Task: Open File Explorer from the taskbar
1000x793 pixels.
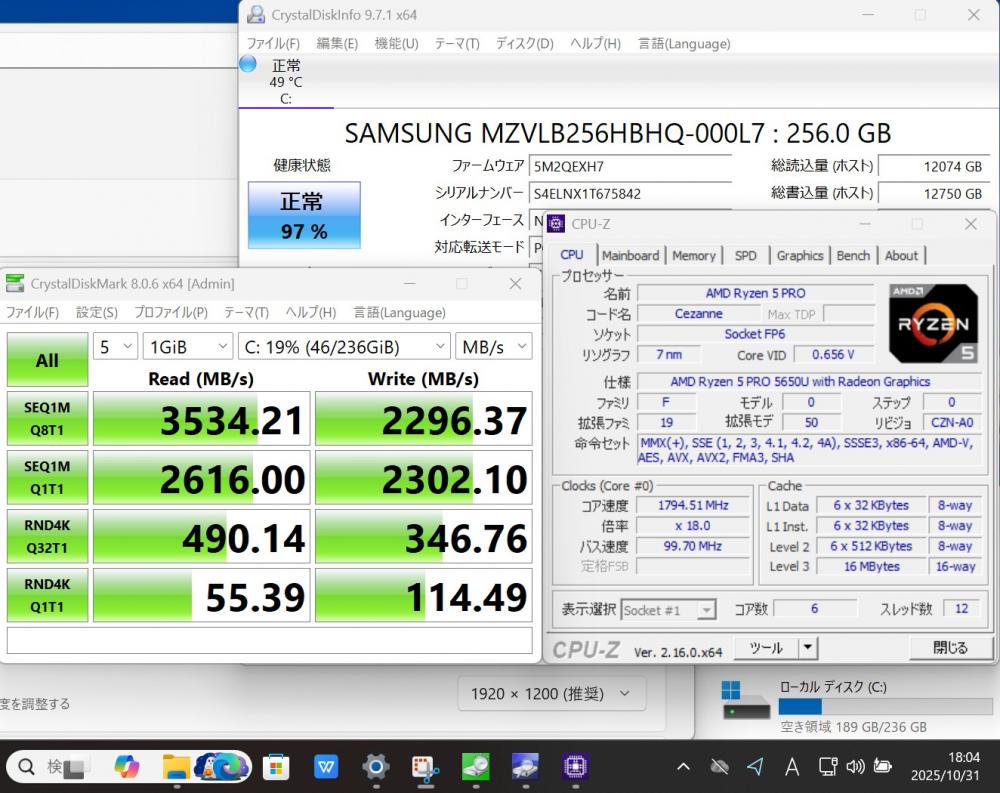Action: pyautogui.click(x=177, y=767)
